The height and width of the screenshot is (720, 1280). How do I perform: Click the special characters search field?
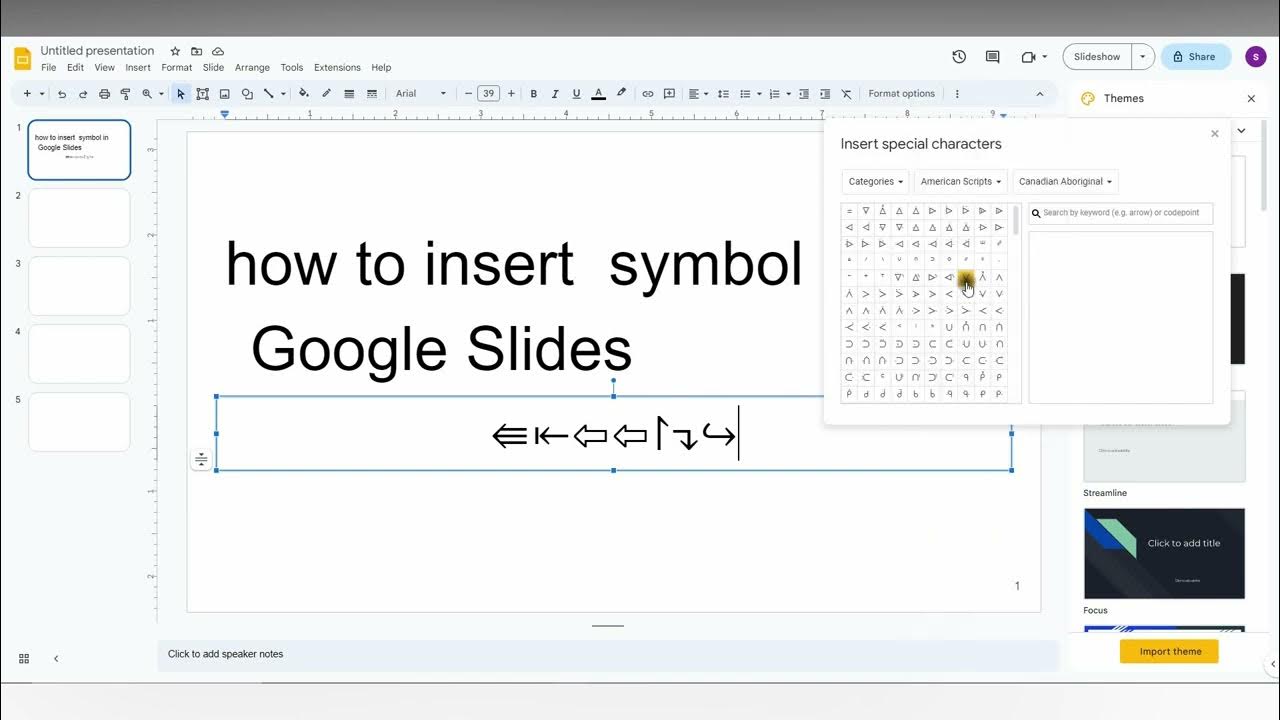(1121, 213)
